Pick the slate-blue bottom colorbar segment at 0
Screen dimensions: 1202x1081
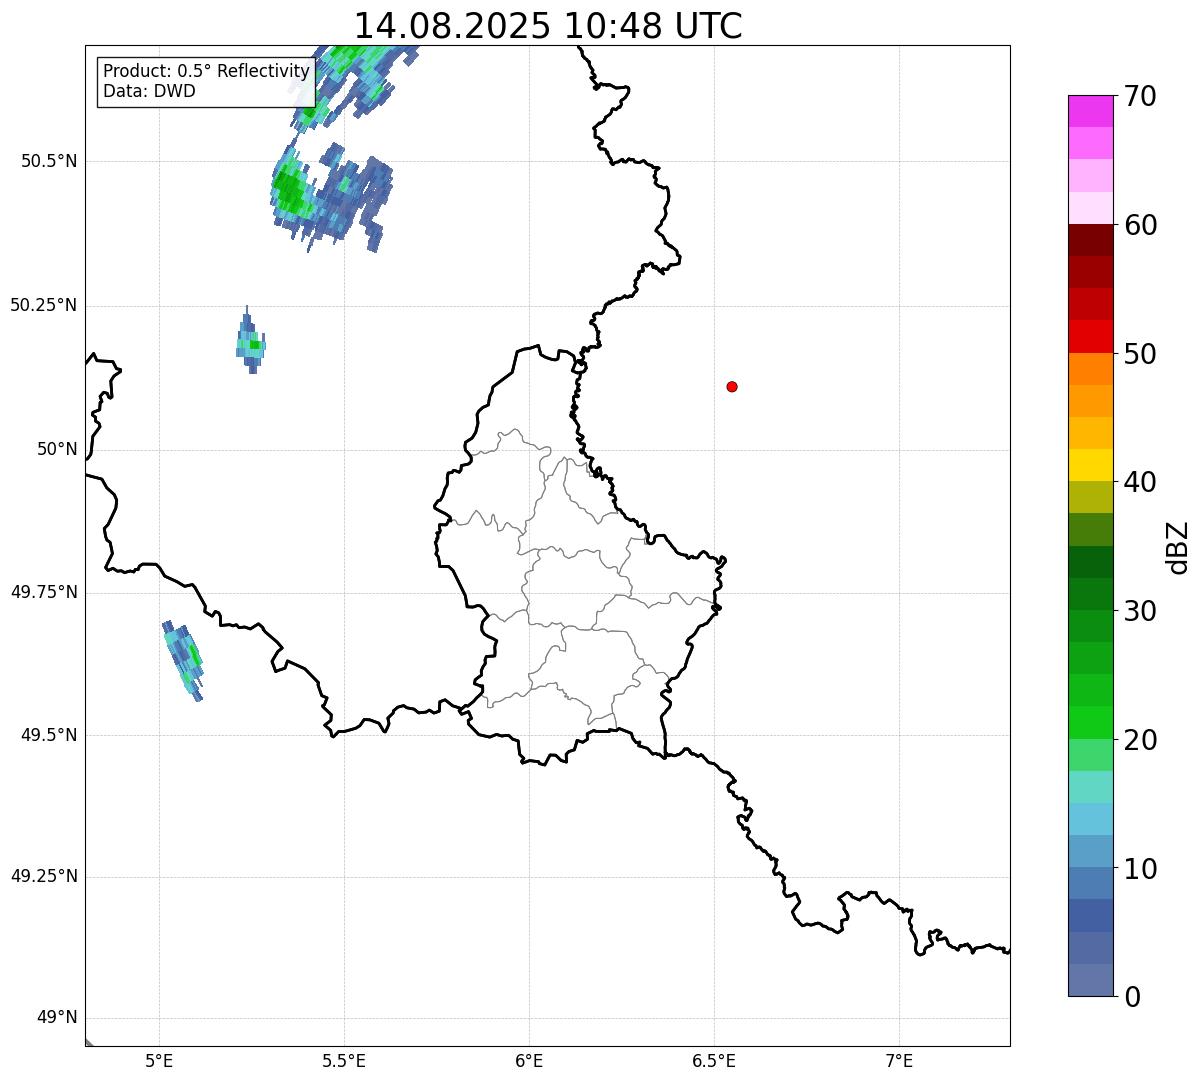point(1090,980)
